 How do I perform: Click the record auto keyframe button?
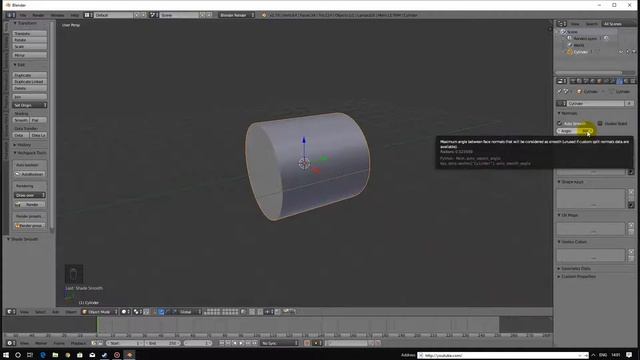click(x=307, y=343)
